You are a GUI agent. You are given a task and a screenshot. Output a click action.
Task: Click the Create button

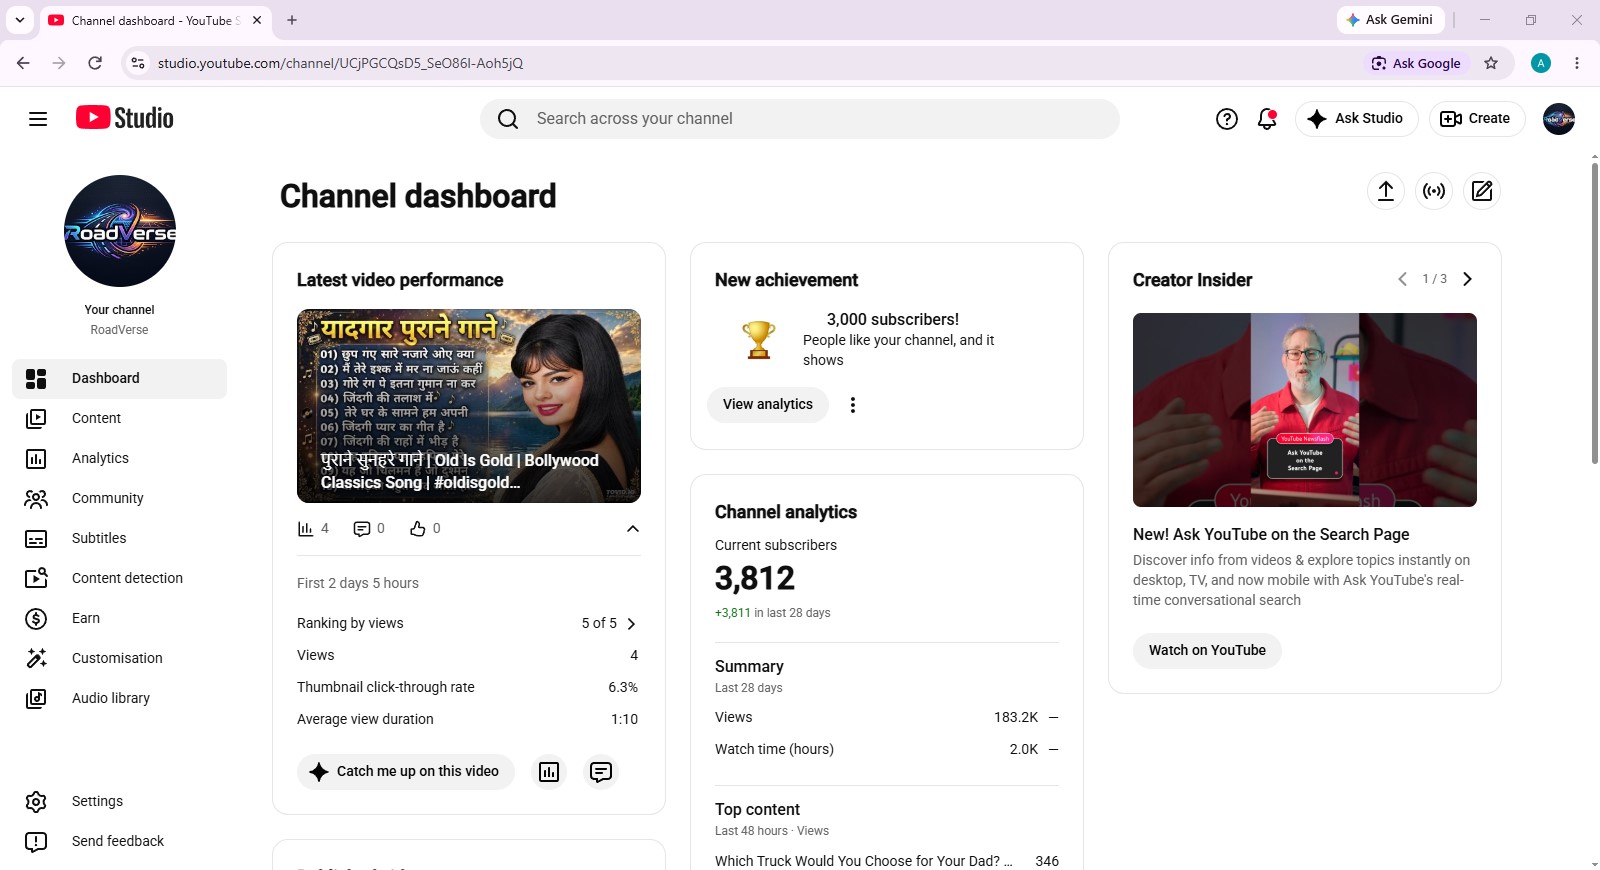(1477, 119)
